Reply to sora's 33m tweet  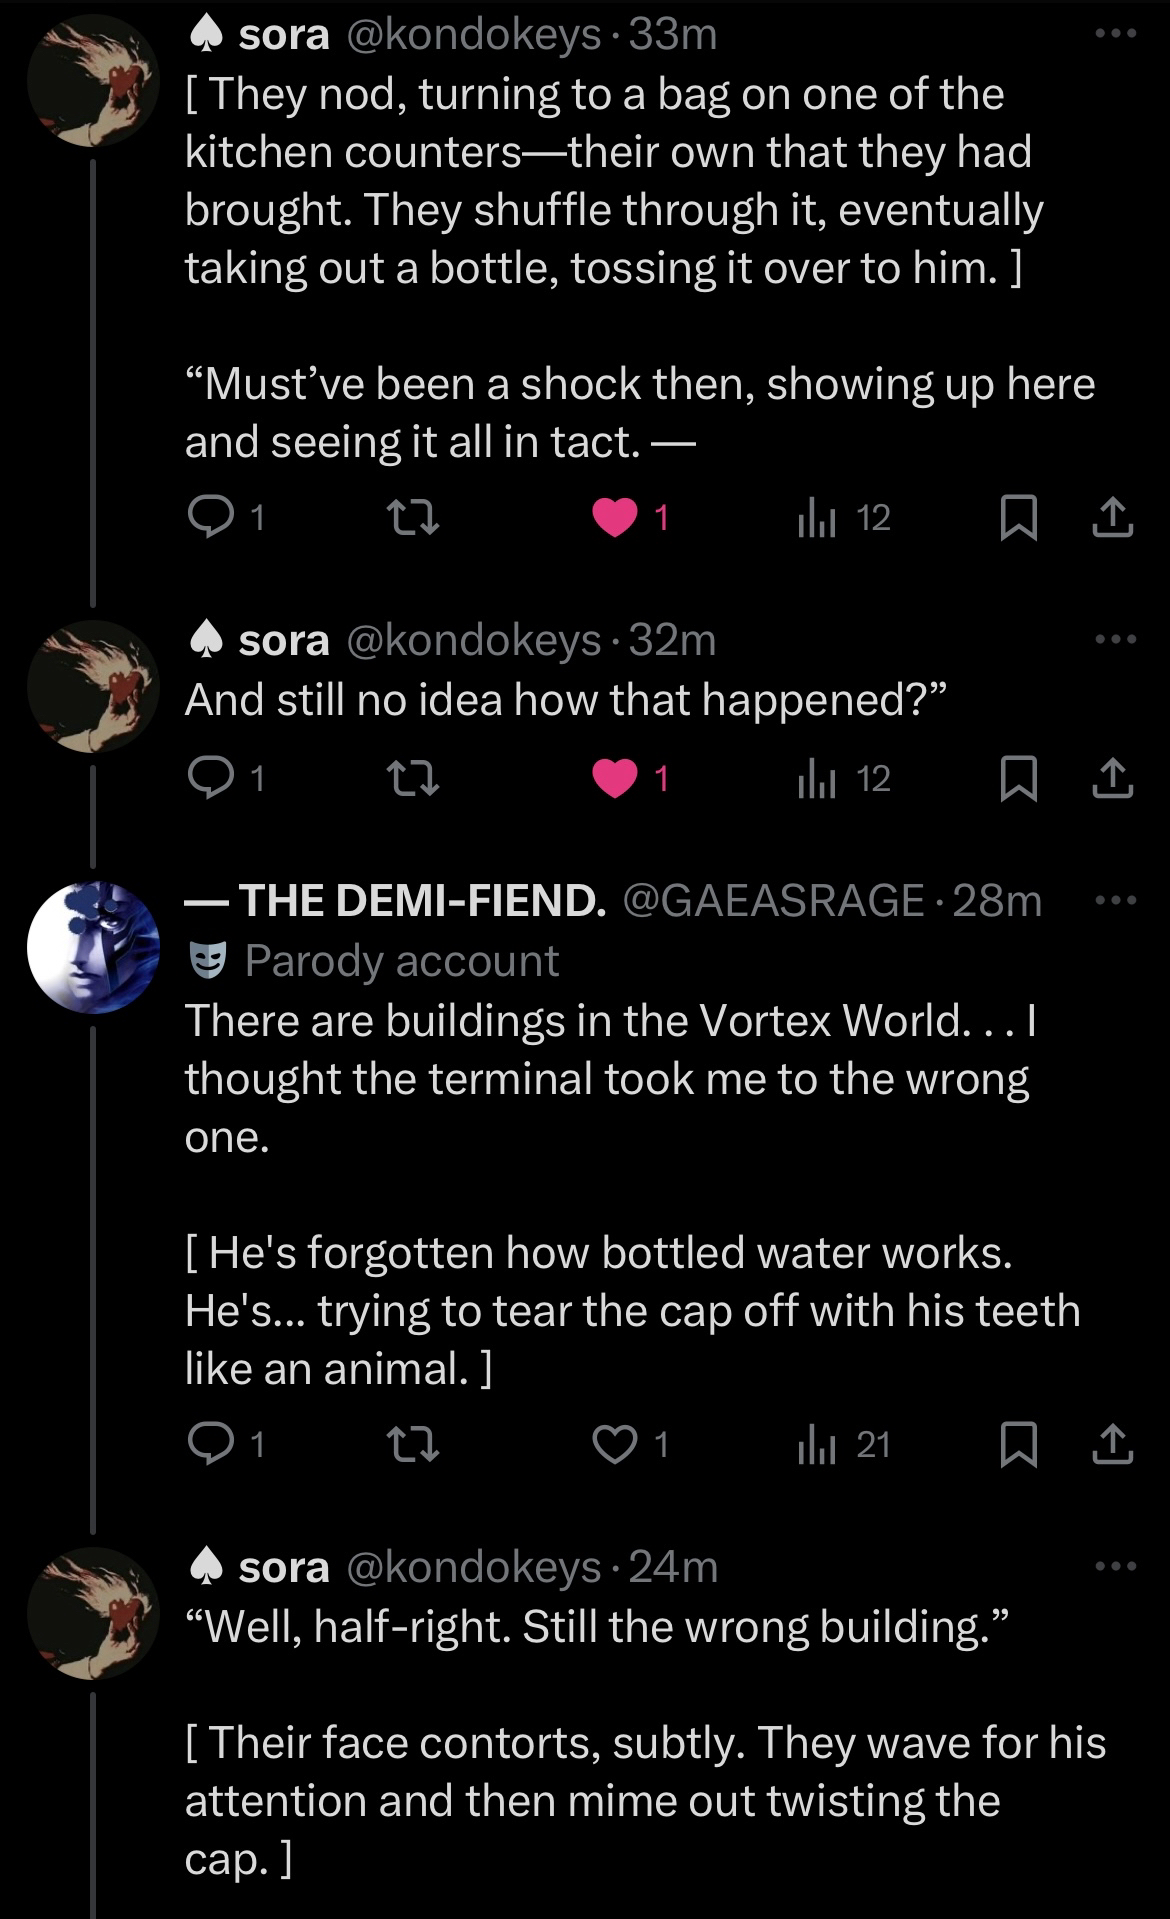(x=211, y=517)
